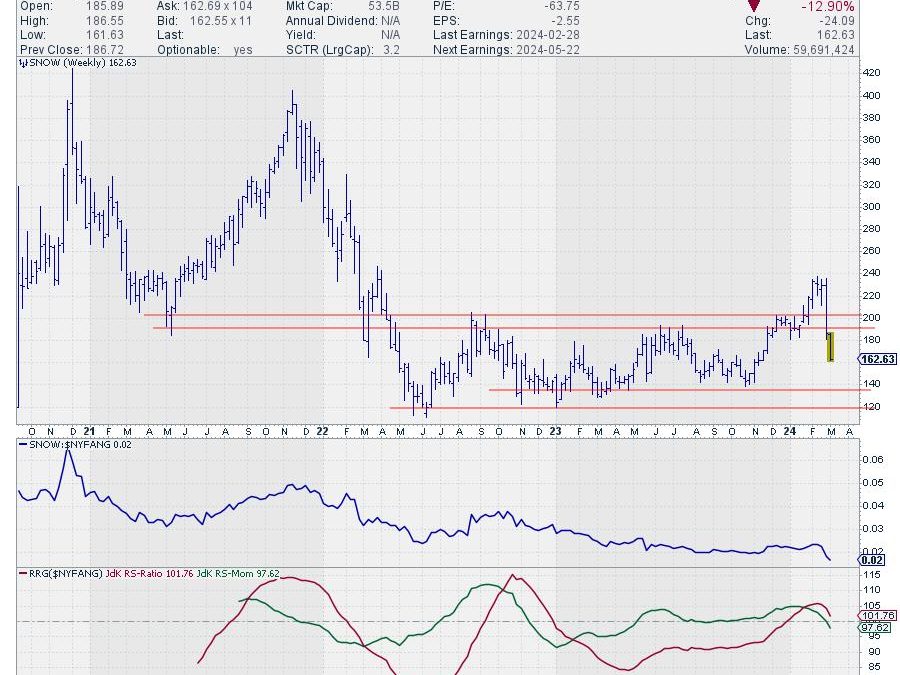
Task: Select the Low price 161.63
Action: [x=104, y=35]
